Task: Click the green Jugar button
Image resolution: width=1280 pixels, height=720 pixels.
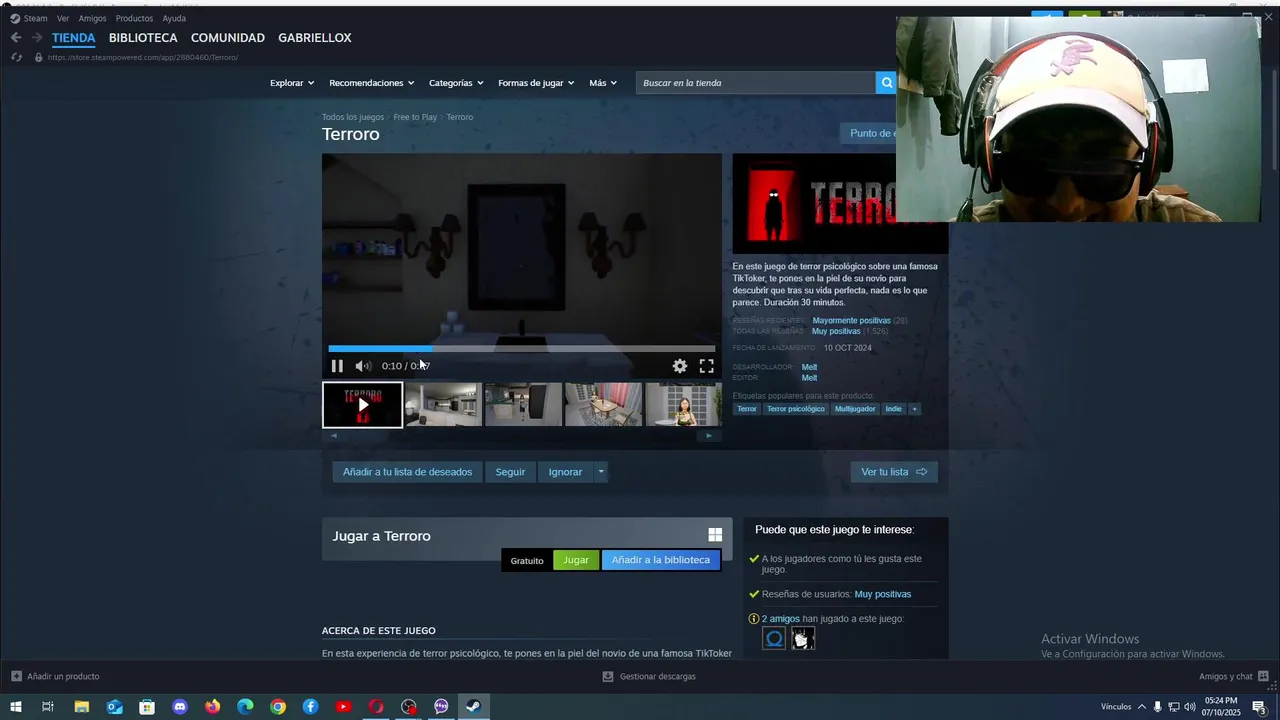Action: pos(576,560)
